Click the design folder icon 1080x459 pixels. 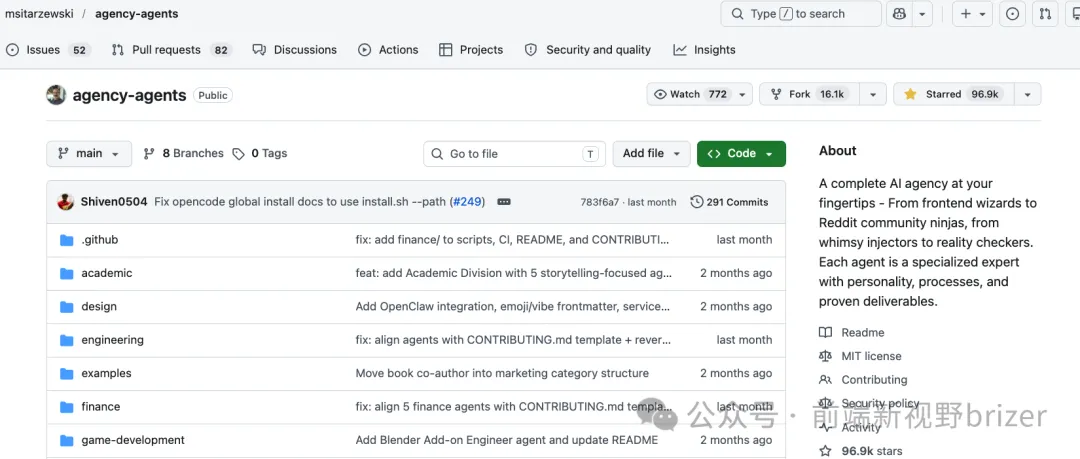(67, 307)
